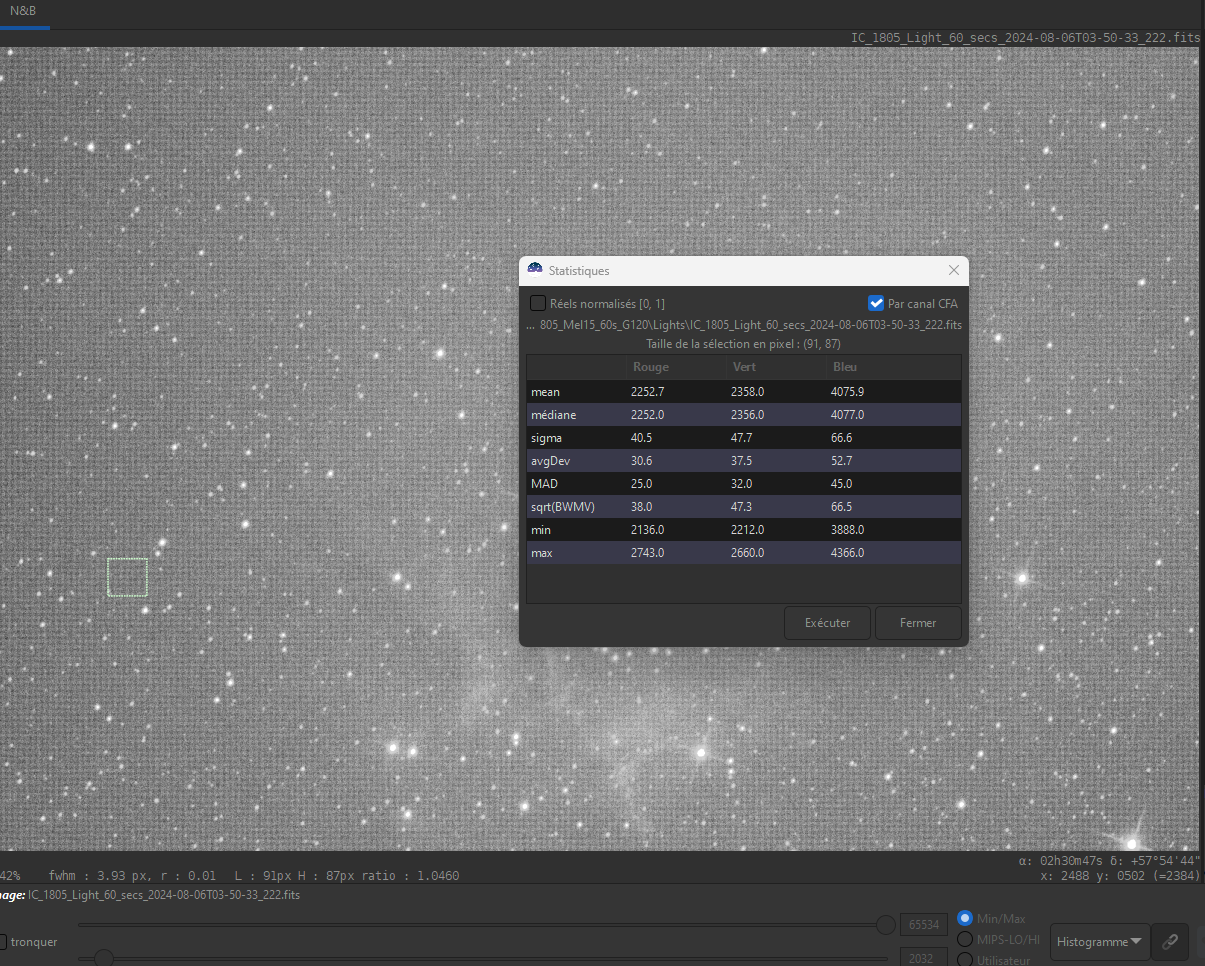Click the image file name in bottom bar

point(164,895)
